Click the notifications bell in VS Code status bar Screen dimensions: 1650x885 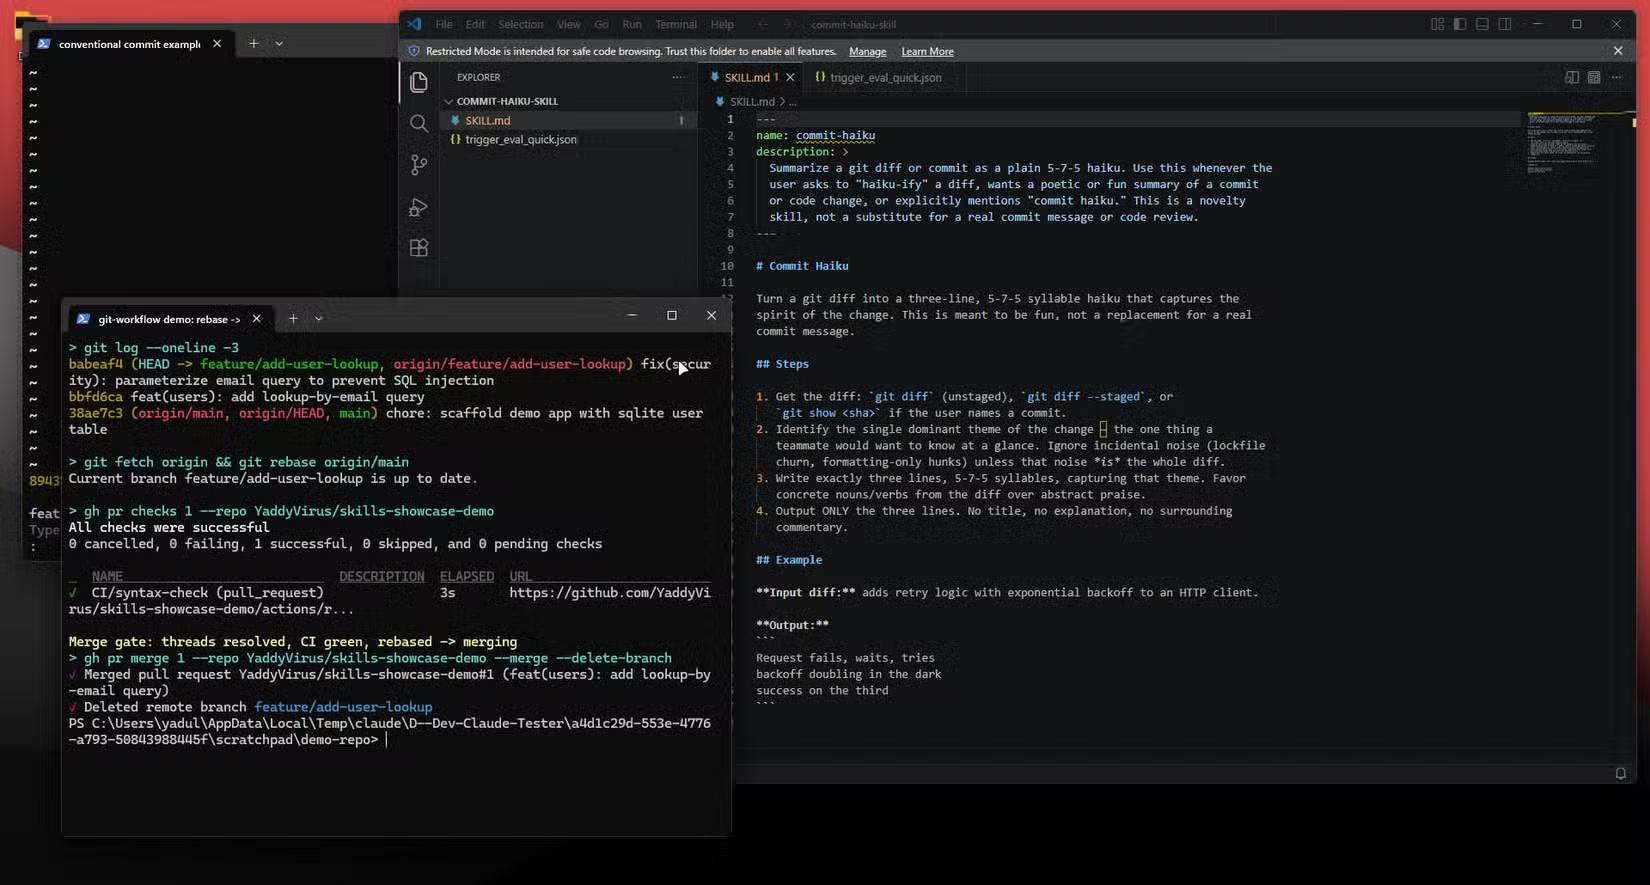(1621, 773)
